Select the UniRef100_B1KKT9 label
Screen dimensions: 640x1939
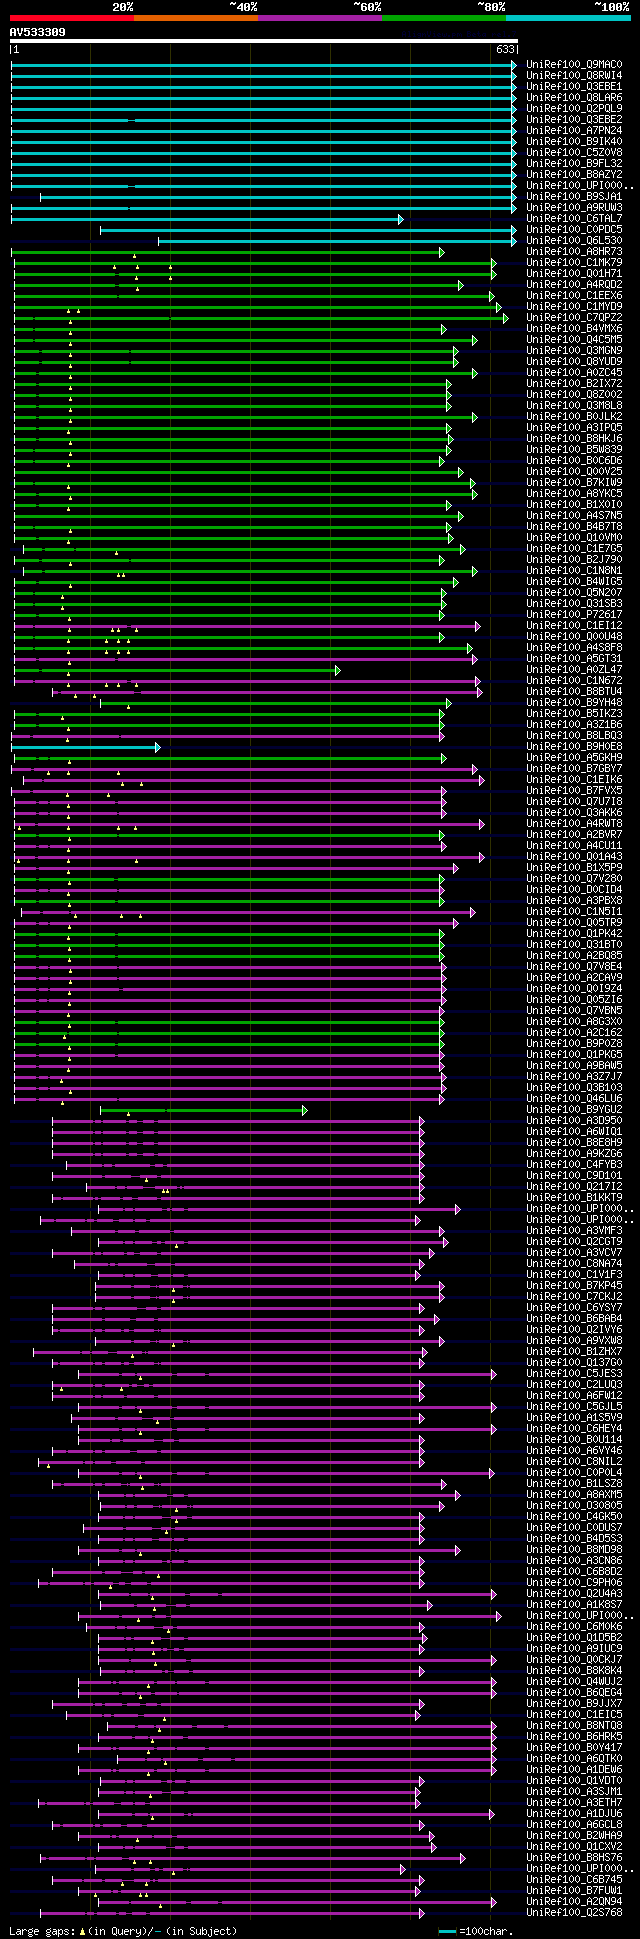(x=574, y=1198)
